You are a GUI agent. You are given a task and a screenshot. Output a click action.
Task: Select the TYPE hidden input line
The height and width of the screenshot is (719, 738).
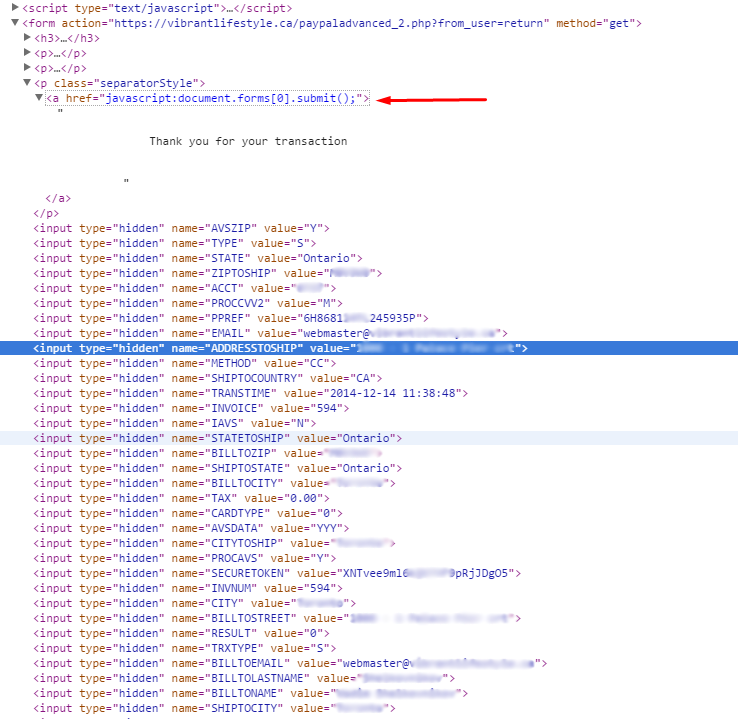pos(175,243)
